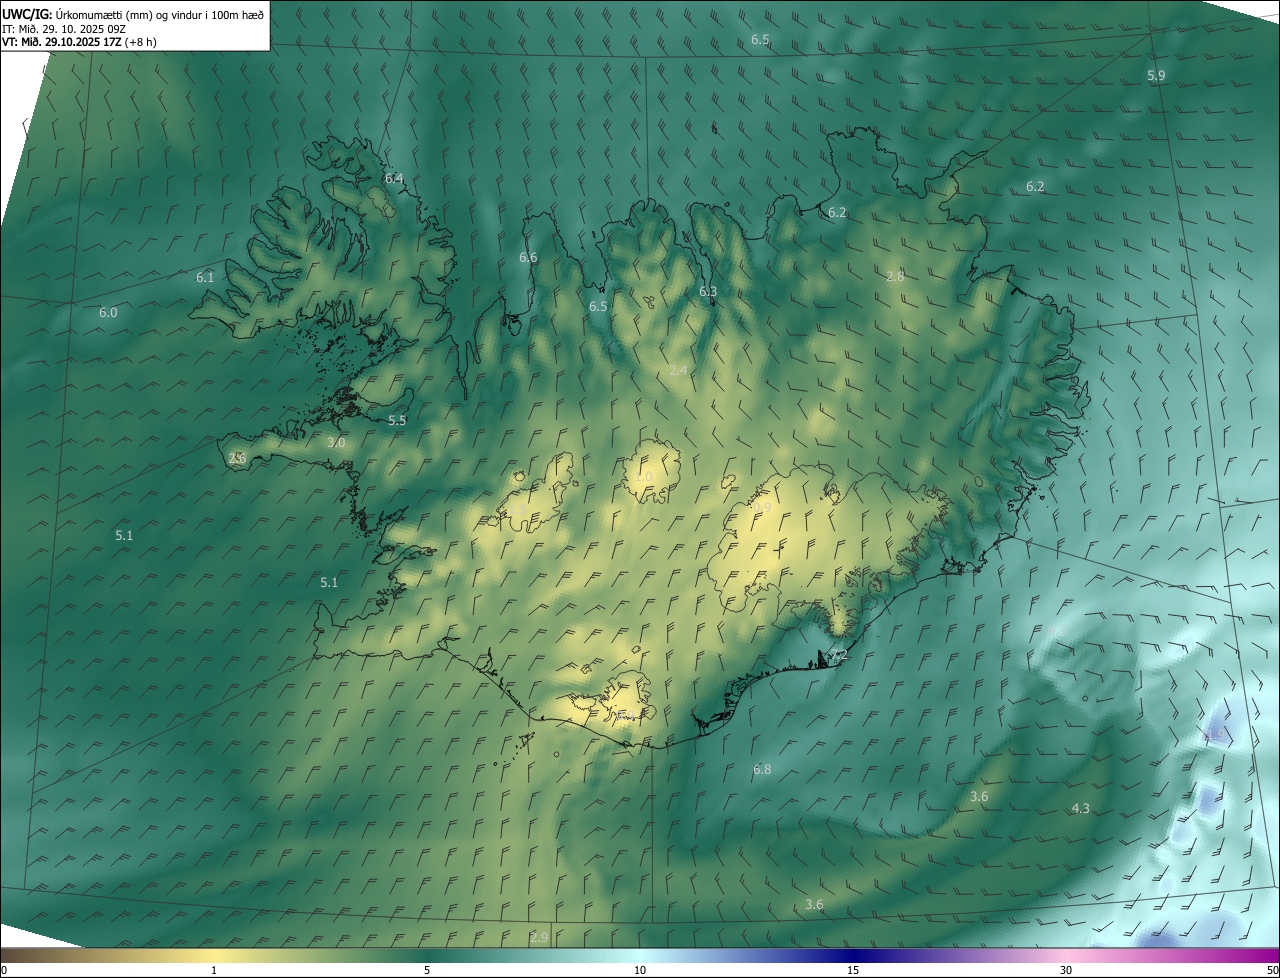Click the 5 tick on the color scale
Image resolution: width=1280 pixels, height=978 pixels.
427,971
